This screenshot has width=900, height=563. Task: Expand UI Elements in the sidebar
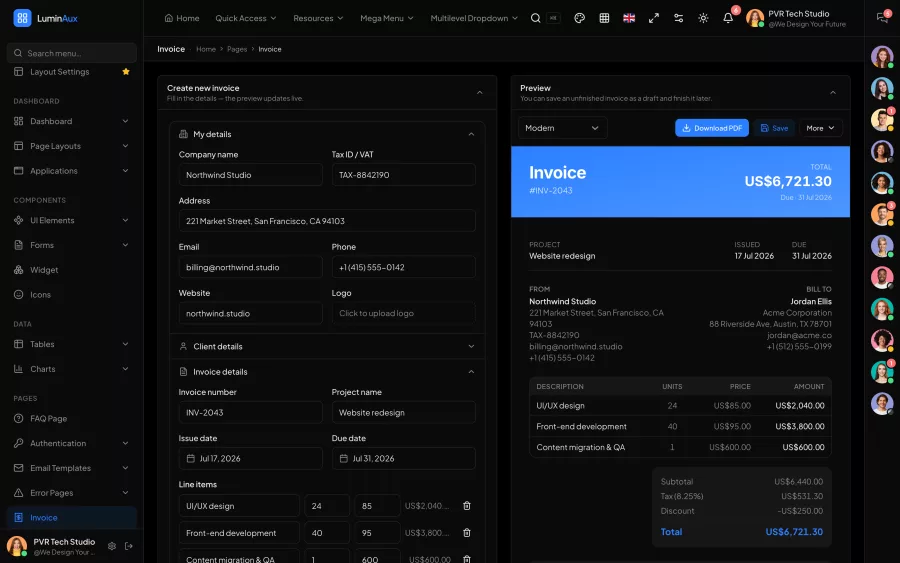pyautogui.click(x=71, y=220)
